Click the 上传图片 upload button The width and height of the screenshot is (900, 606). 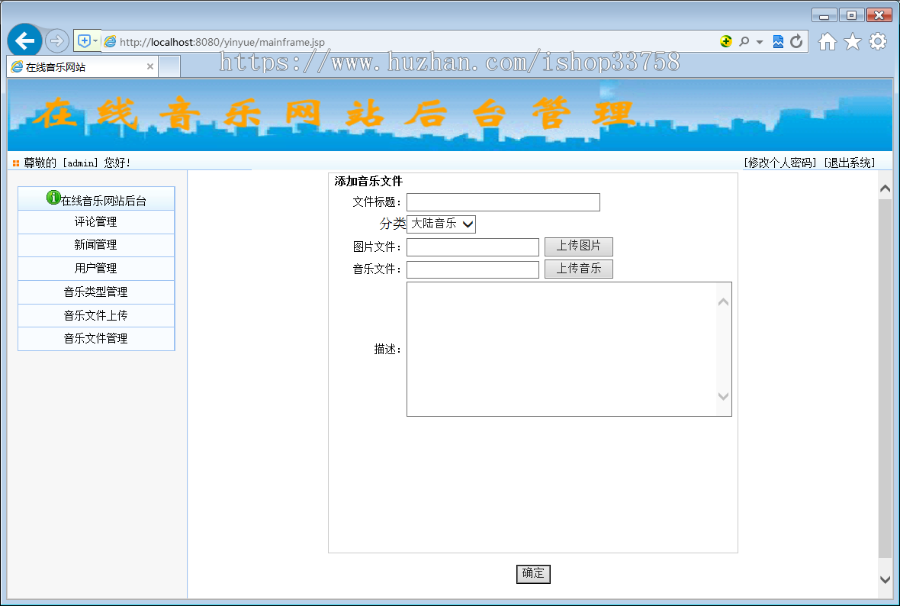click(578, 246)
